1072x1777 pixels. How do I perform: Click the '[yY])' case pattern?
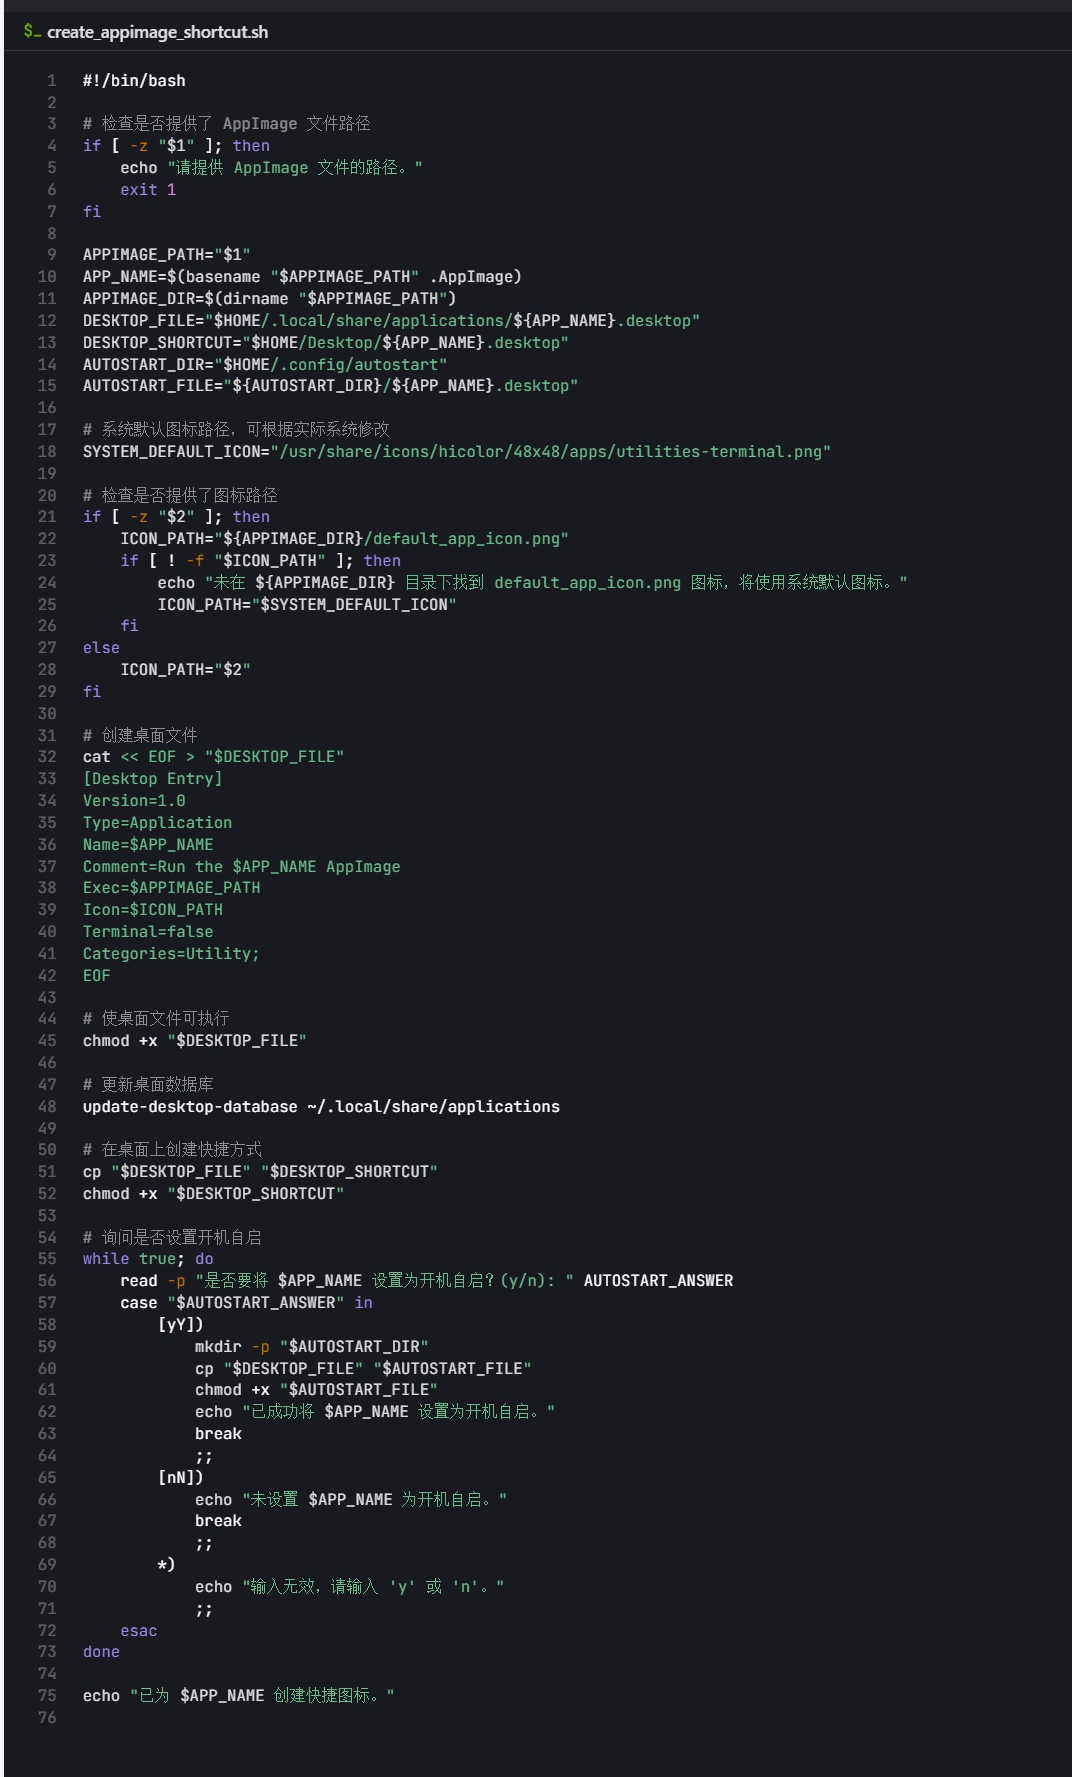tap(181, 1324)
